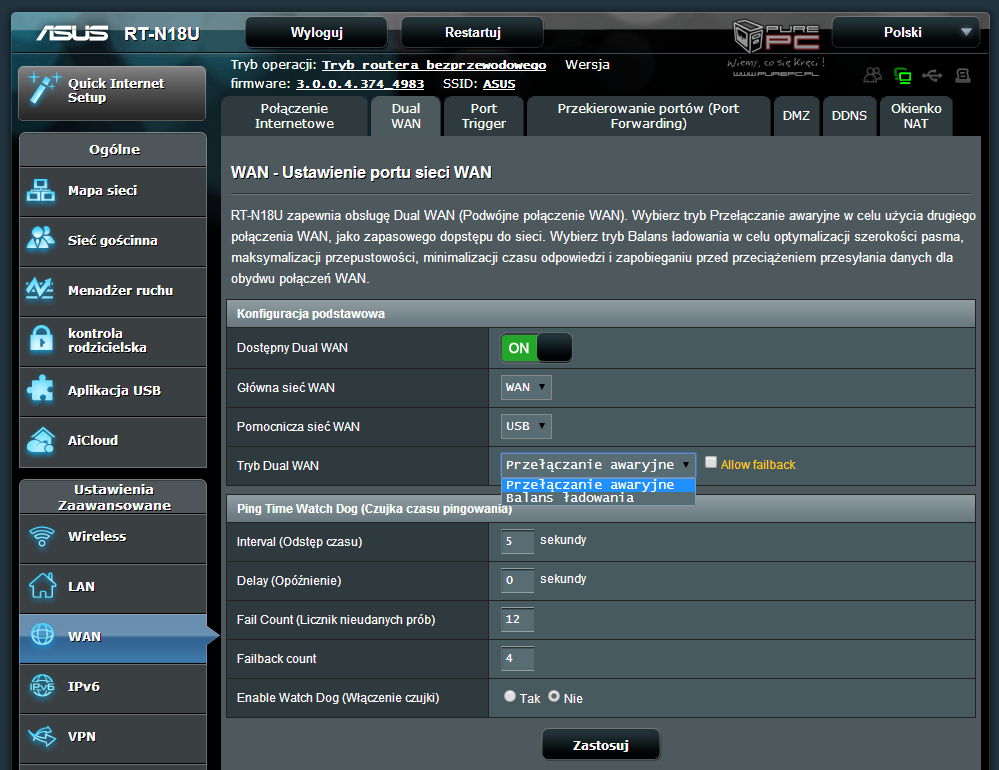
Task: Click the WAN globe icon
Action: (x=42, y=634)
